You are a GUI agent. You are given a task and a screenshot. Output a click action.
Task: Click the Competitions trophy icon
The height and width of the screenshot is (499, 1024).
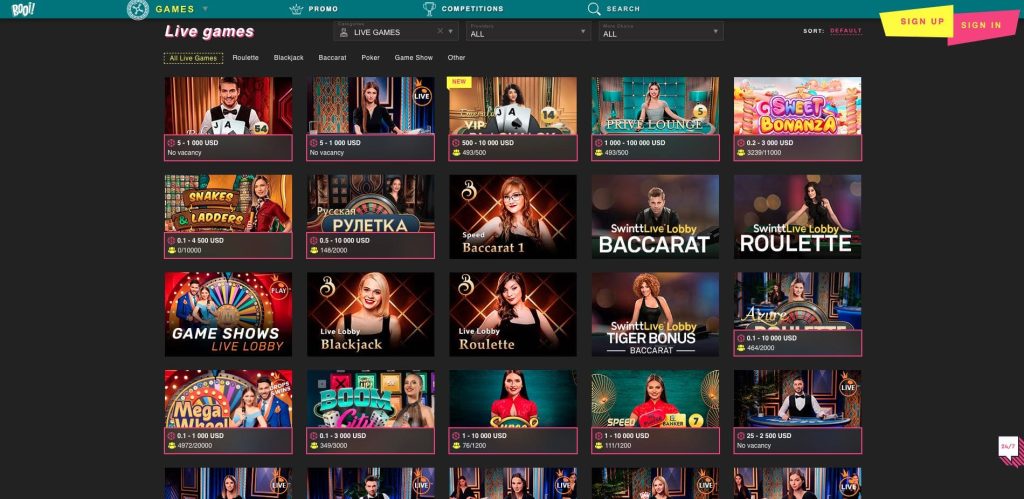(429, 9)
